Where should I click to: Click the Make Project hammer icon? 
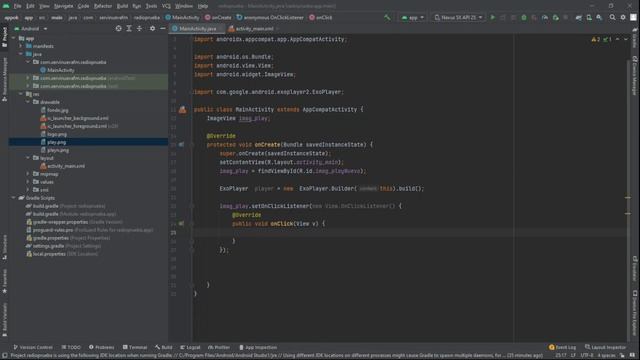pyautogui.click(x=387, y=18)
